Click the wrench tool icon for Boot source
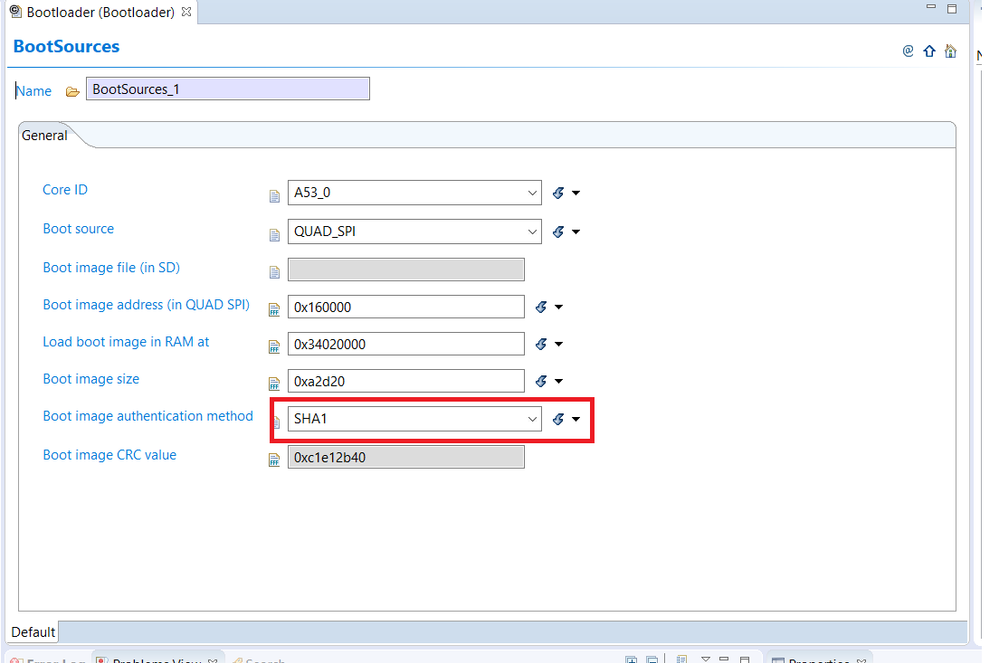Image resolution: width=999 pixels, height=663 pixels. click(x=558, y=232)
